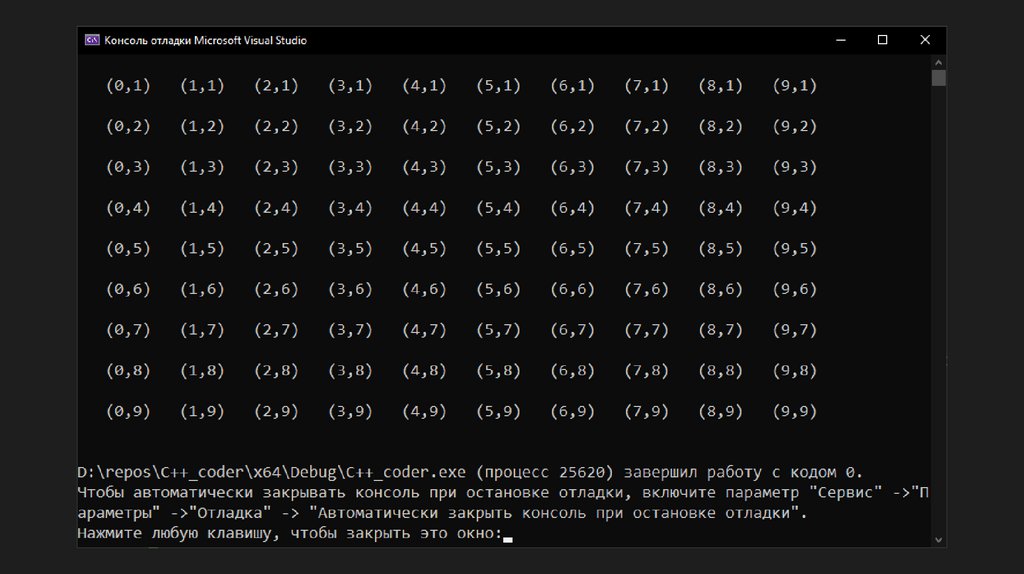Minimize the debug console window
Screen dimensions: 1024x574
[836, 40]
